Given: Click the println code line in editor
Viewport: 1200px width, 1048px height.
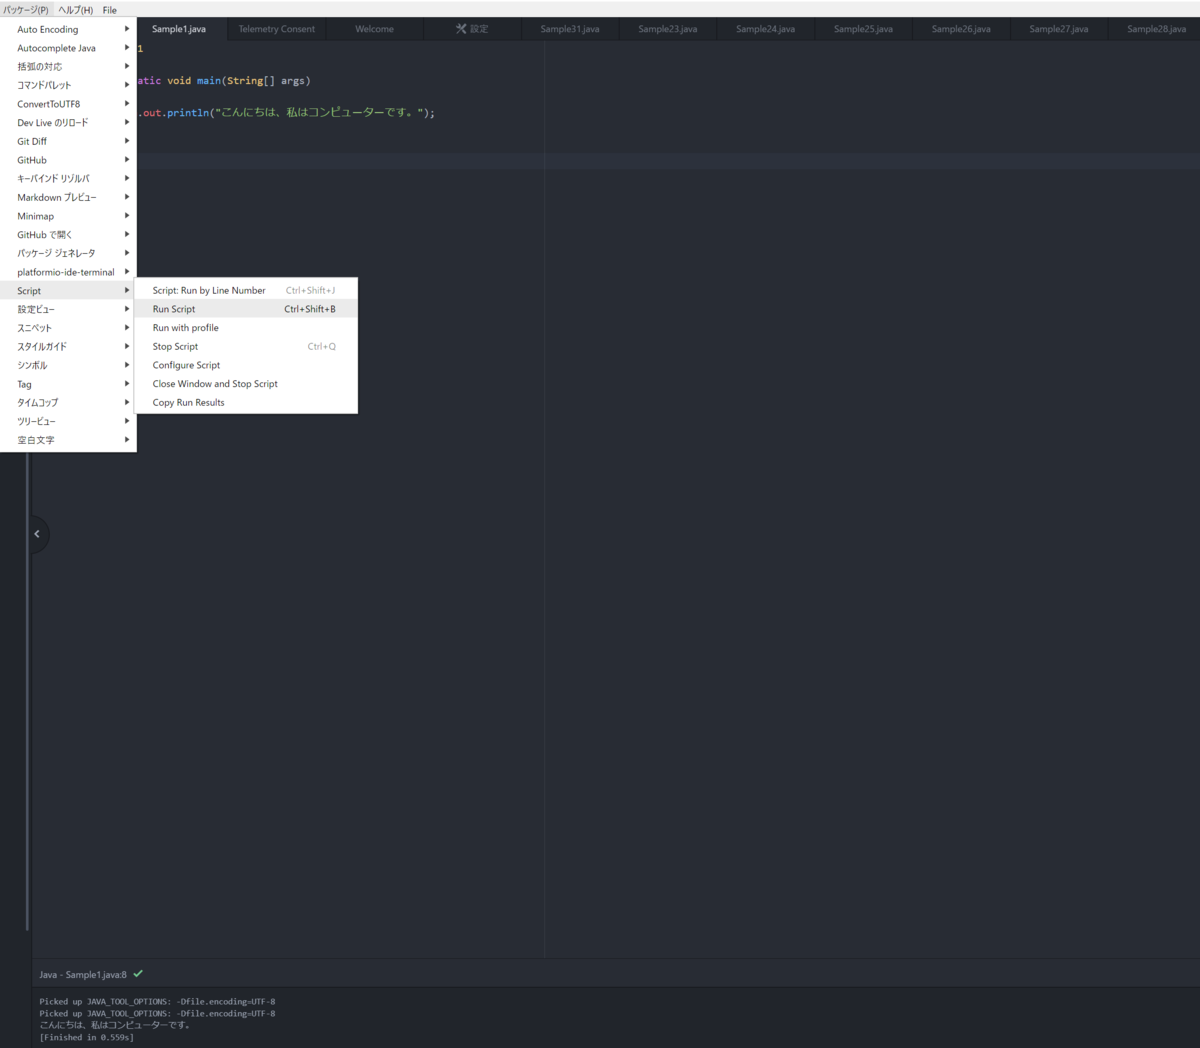Looking at the screenshot, I should pos(286,113).
